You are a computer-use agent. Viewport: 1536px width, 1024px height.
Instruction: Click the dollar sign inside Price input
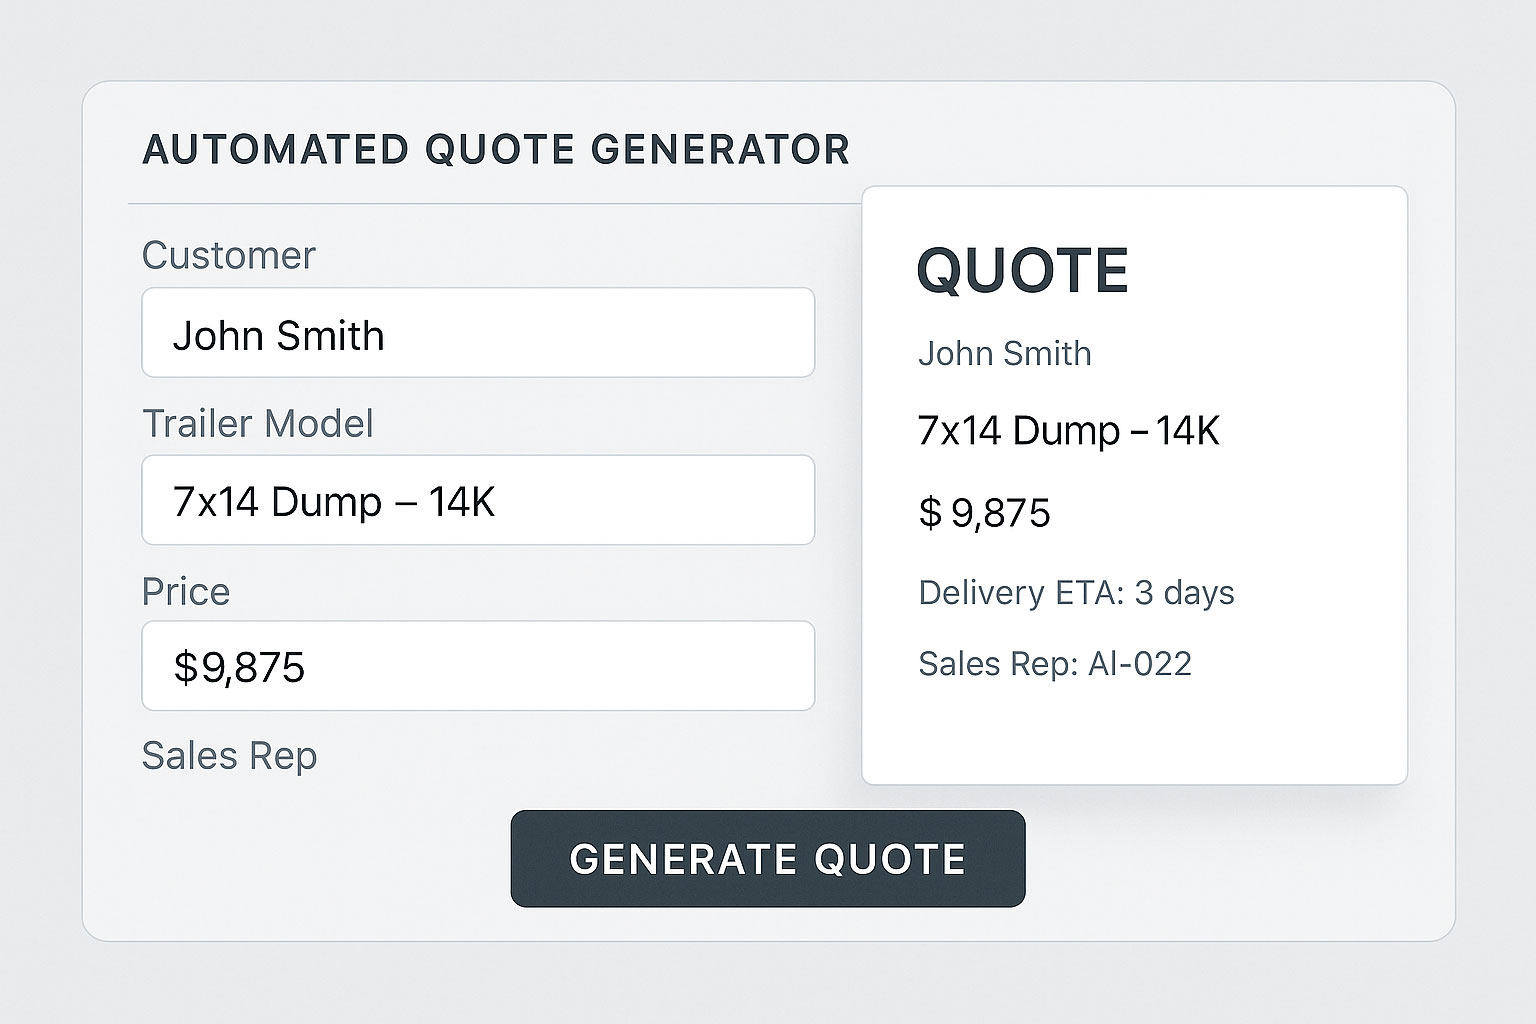click(186, 667)
